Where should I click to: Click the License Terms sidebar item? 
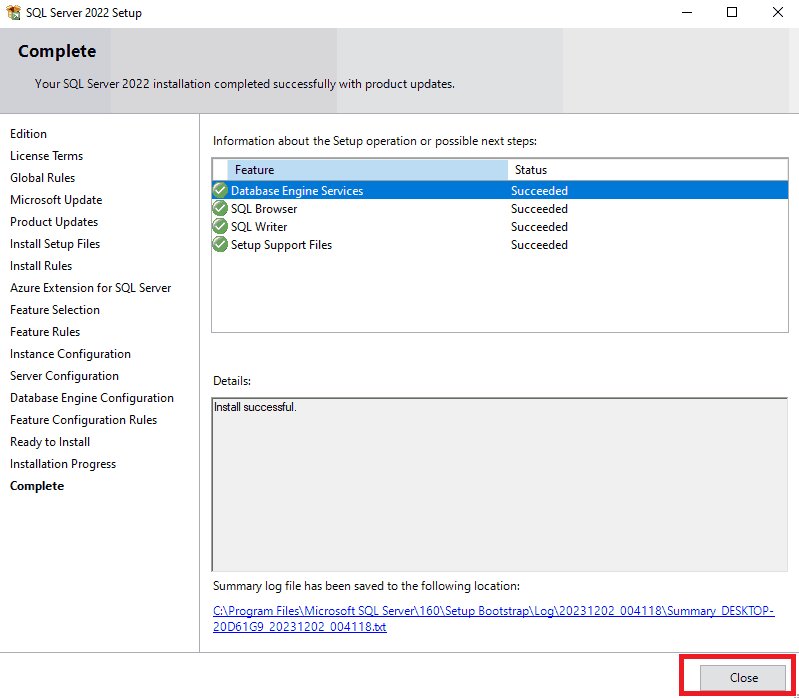click(x=46, y=156)
